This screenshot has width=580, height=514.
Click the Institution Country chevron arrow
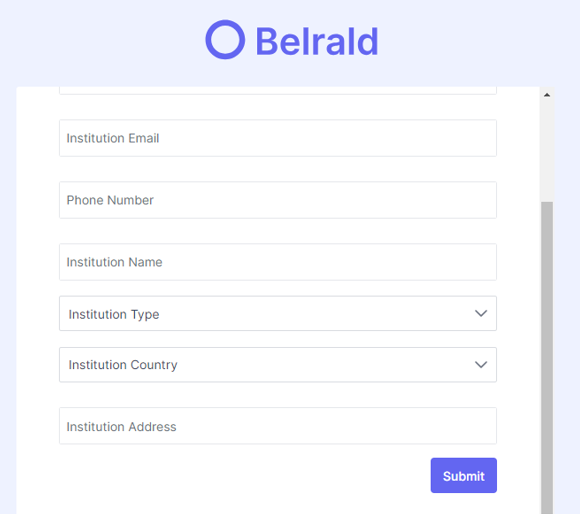(480, 365)
